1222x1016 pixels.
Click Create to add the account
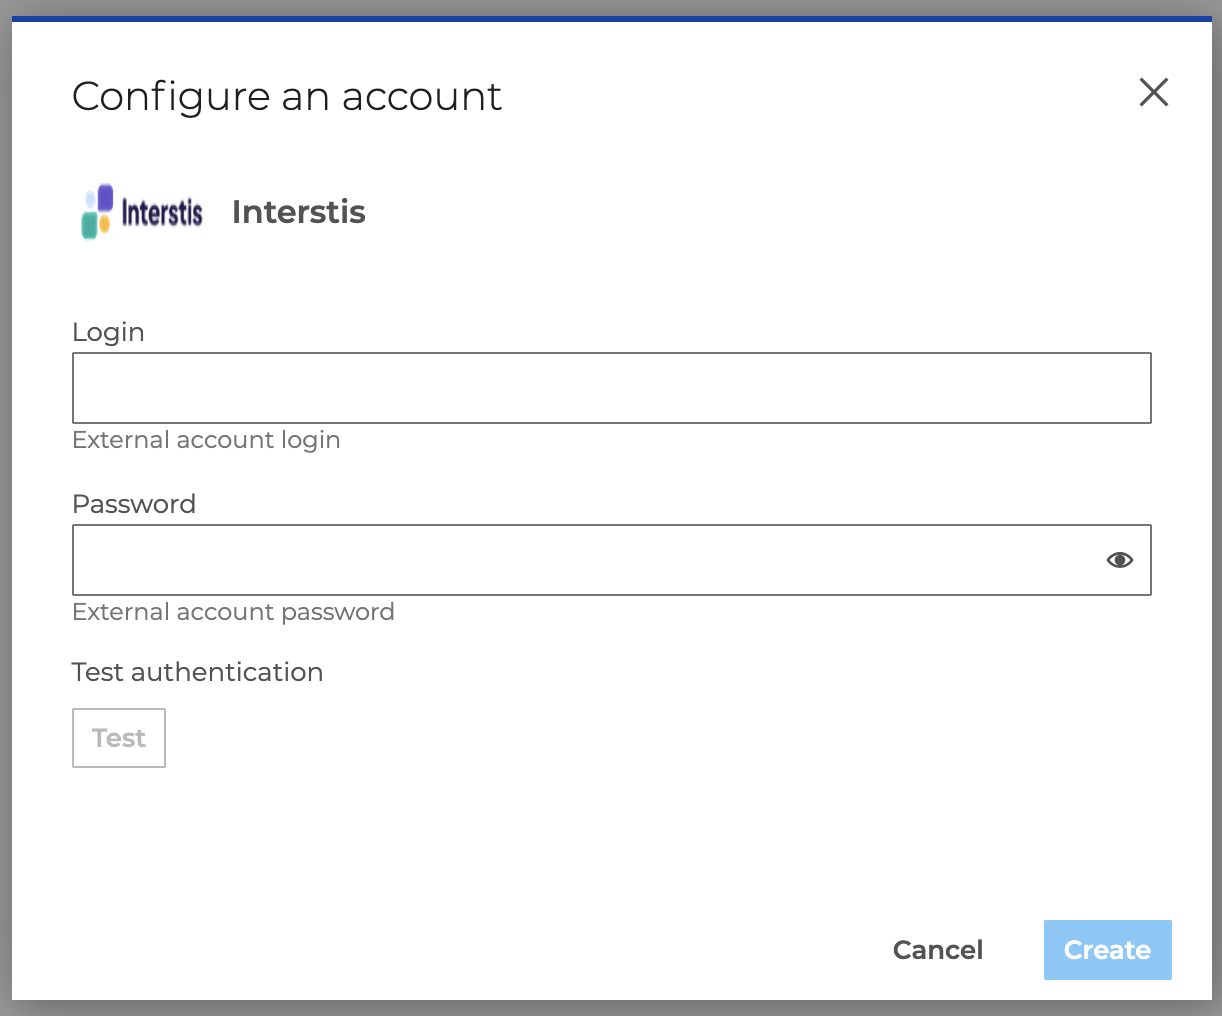pyautogui.click(x=1107, y=950)
